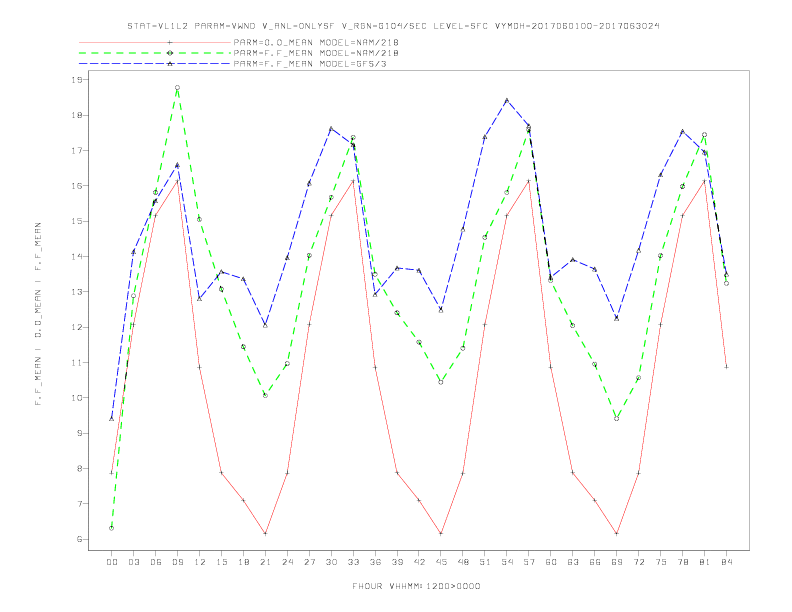Click x-axis tick label 30
Screen dimensions: 792x612
331,562
